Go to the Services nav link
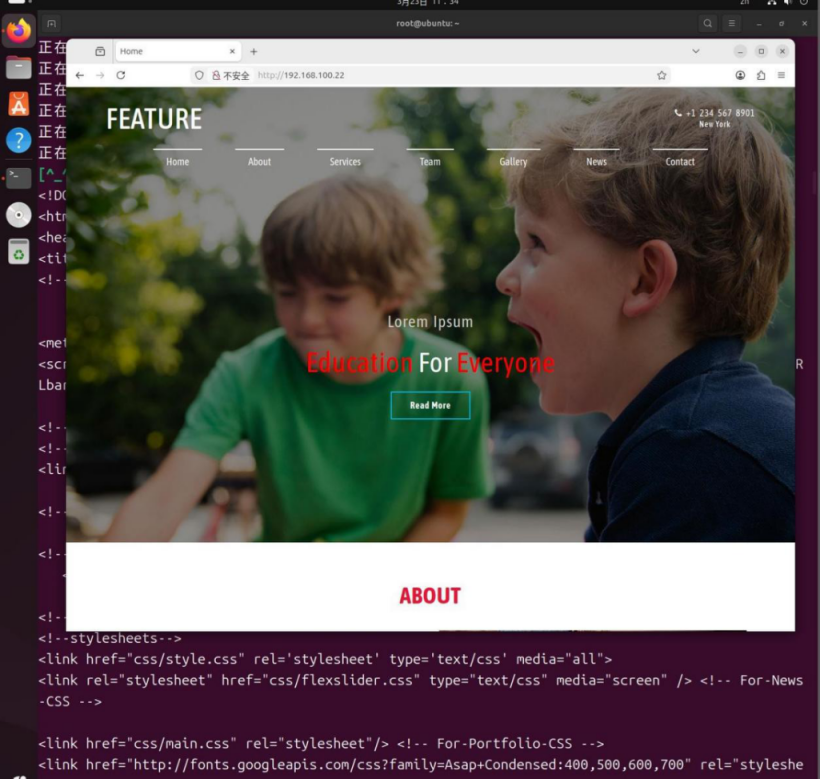 coord(345,162)
